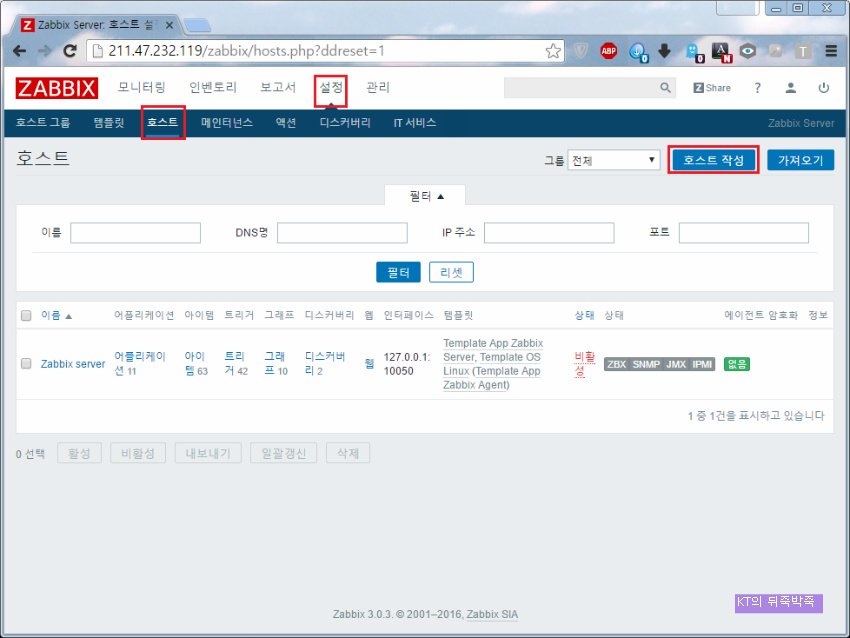Open the 아이템 63 link
Image resolution: width=850 pixels, height=638 pixels.
pyautogui.click(x=196, y=364)
